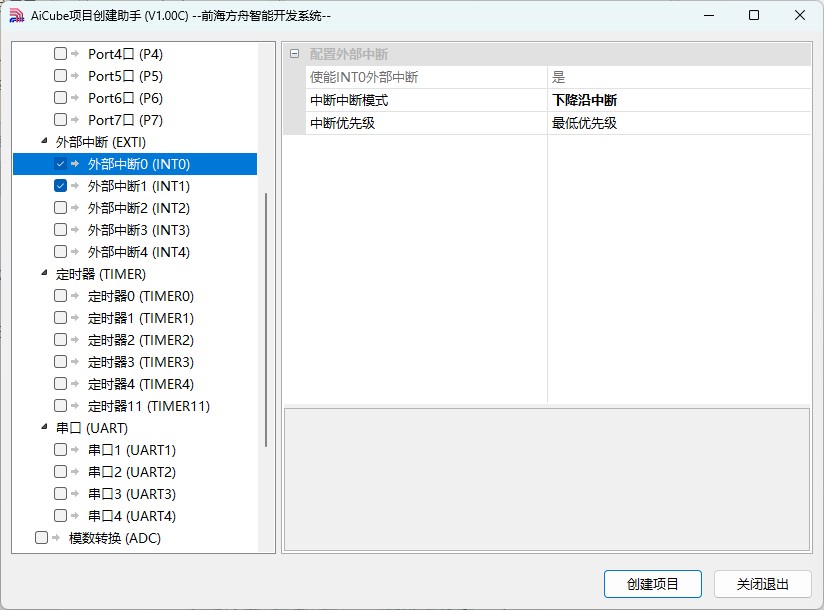Tick the 定时器1 (TIMER1) checkbox

click(60, 318)
